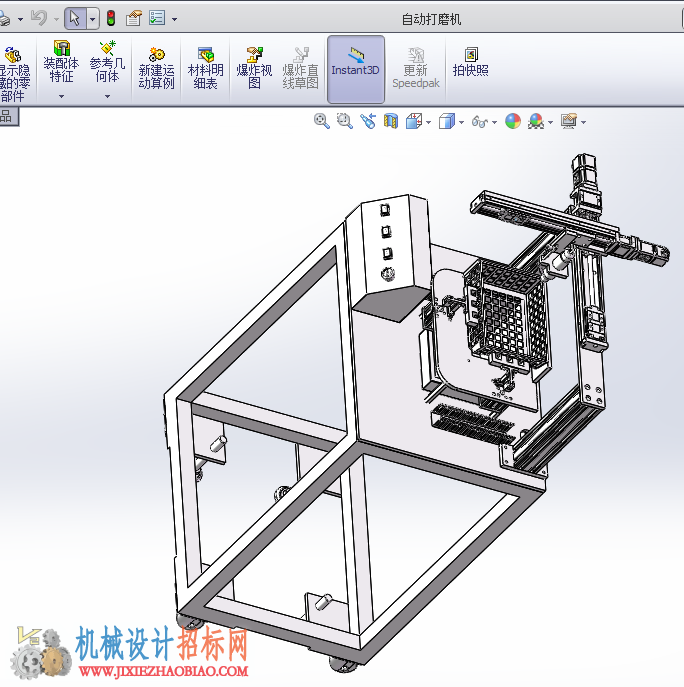Click the Zoom to Fit magnifier icon
684x687 pixels.
pyautogui.click(x=322, y=121)
